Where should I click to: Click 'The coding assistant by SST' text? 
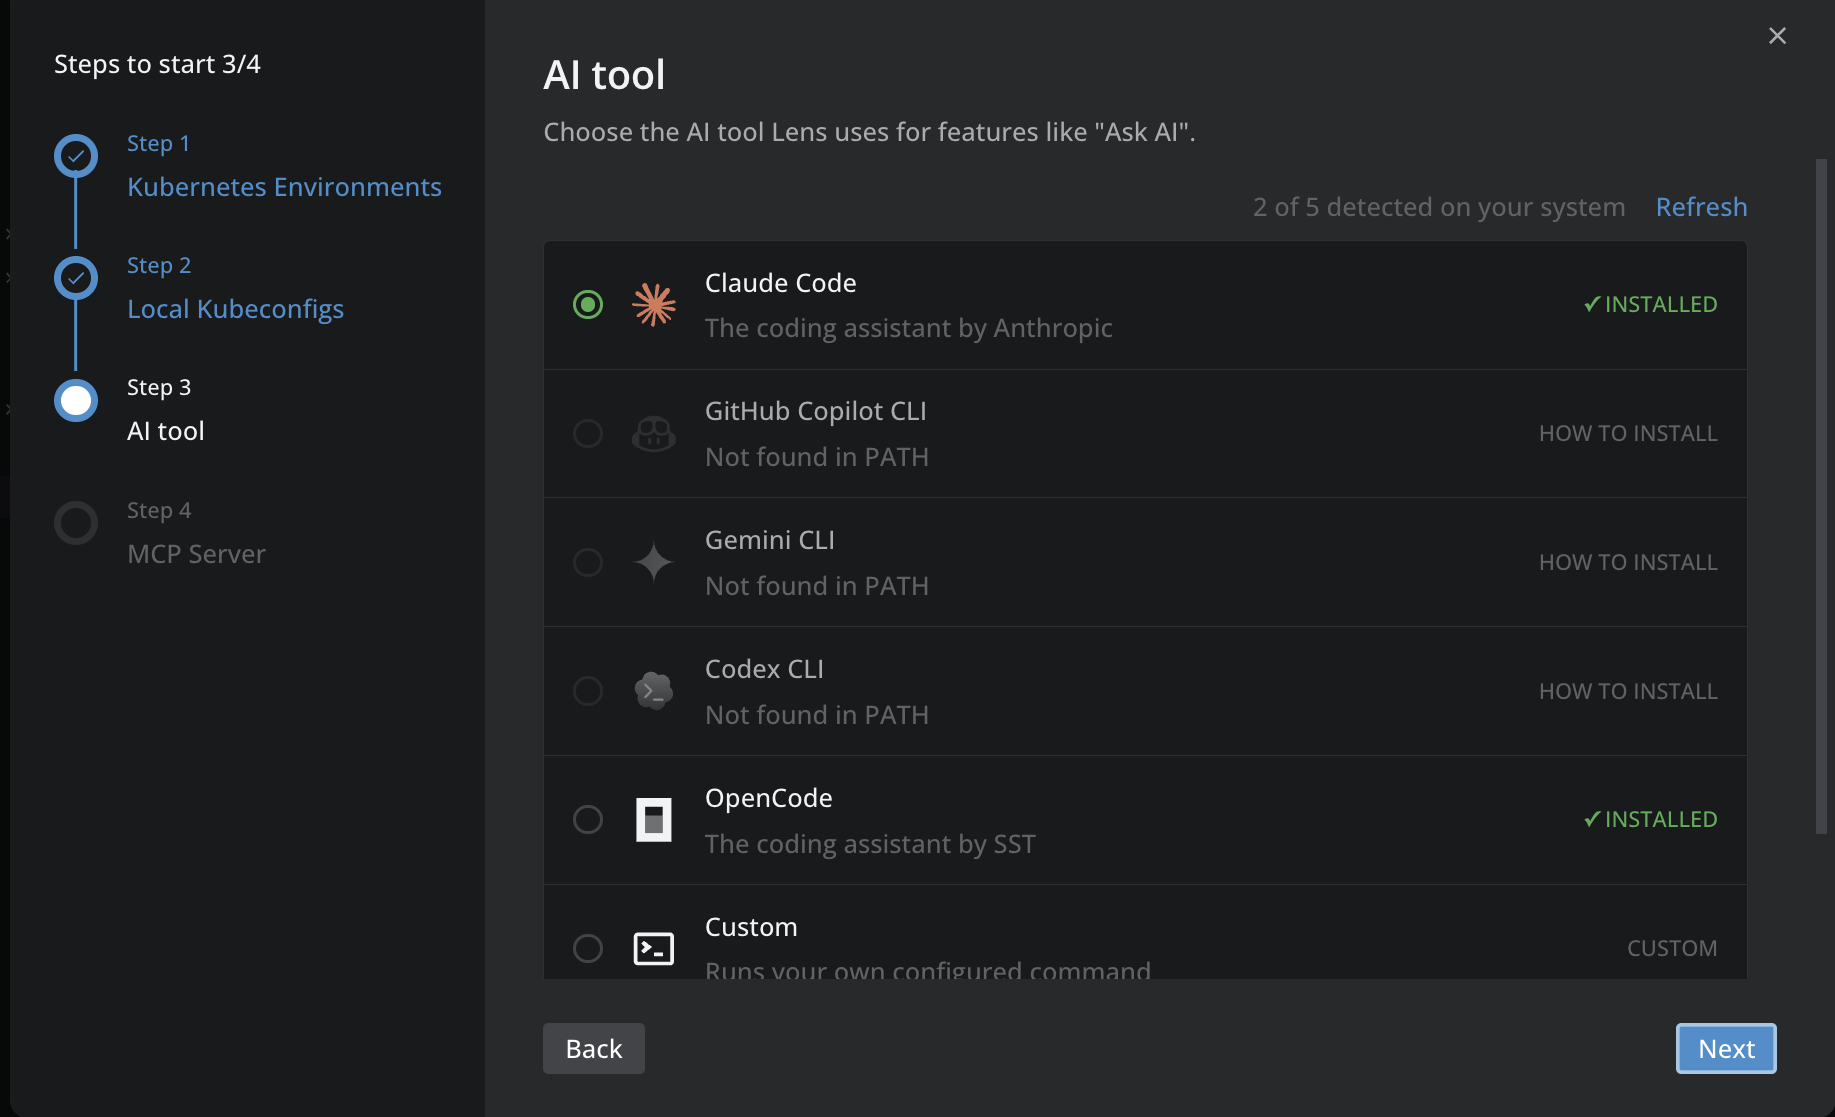(870, 844)
